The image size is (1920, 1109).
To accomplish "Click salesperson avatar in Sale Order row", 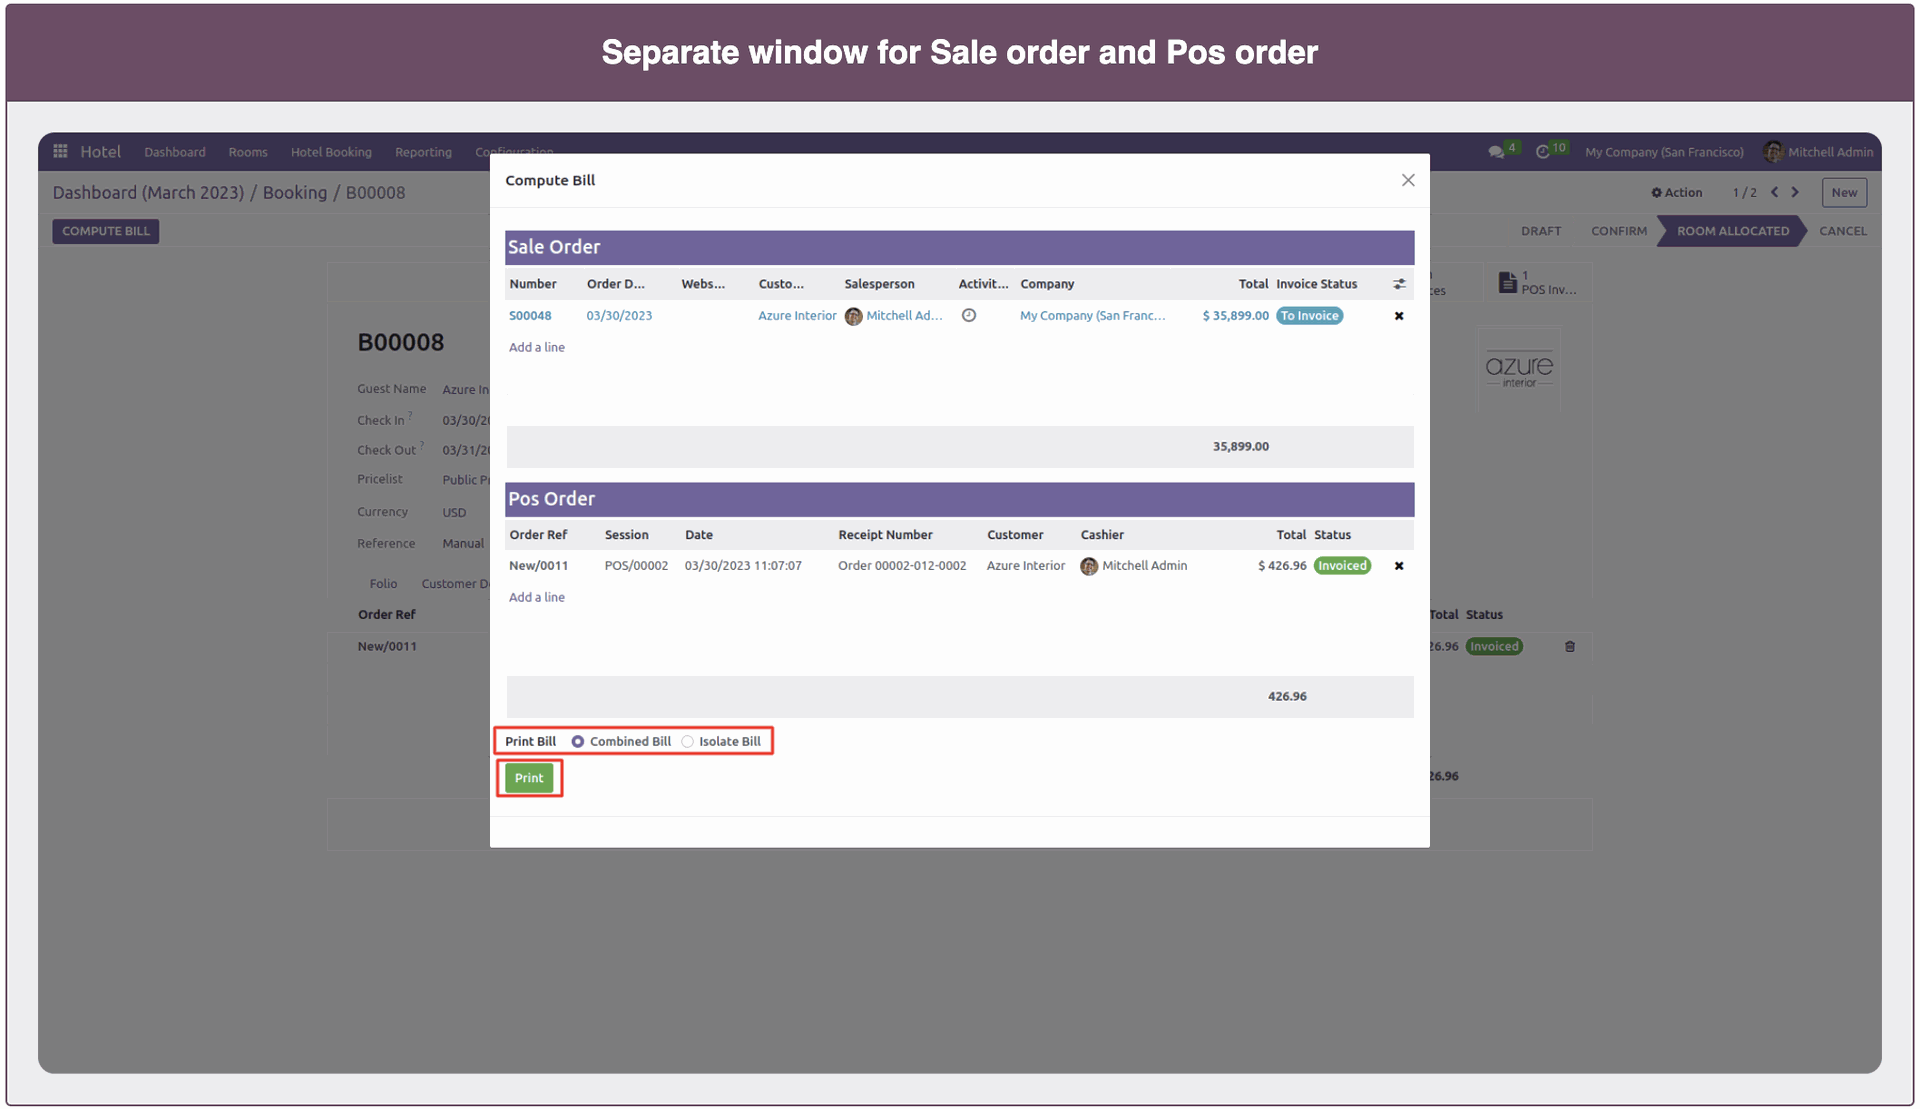I will click(853, 316).
